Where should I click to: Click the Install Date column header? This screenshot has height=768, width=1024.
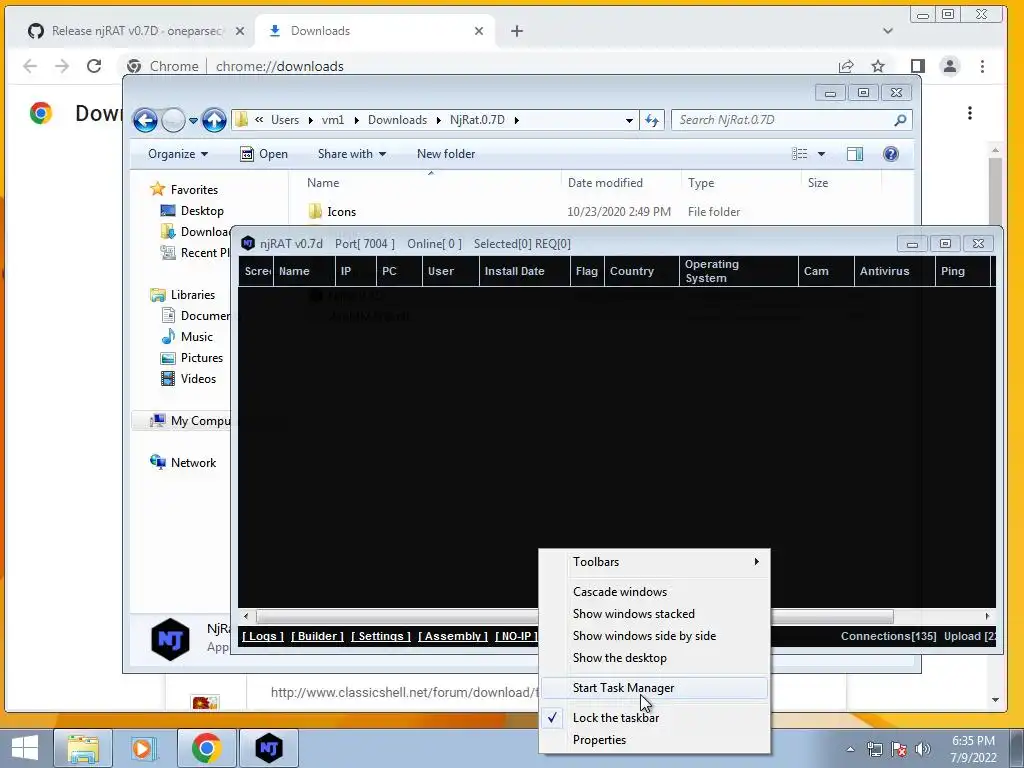[524, 271]
